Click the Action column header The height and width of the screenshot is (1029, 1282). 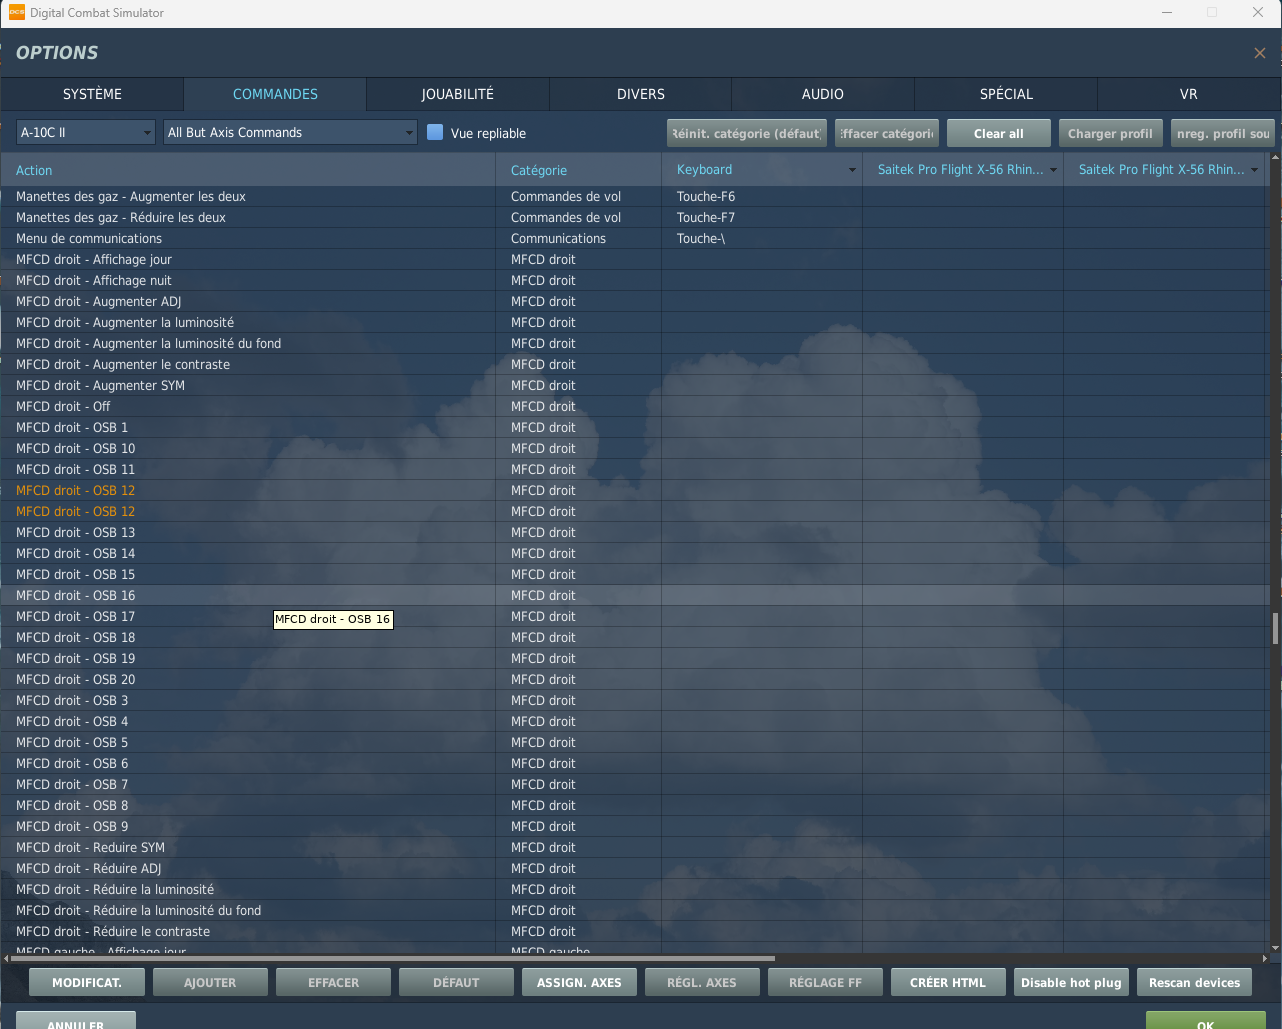(x=248, y=170)
